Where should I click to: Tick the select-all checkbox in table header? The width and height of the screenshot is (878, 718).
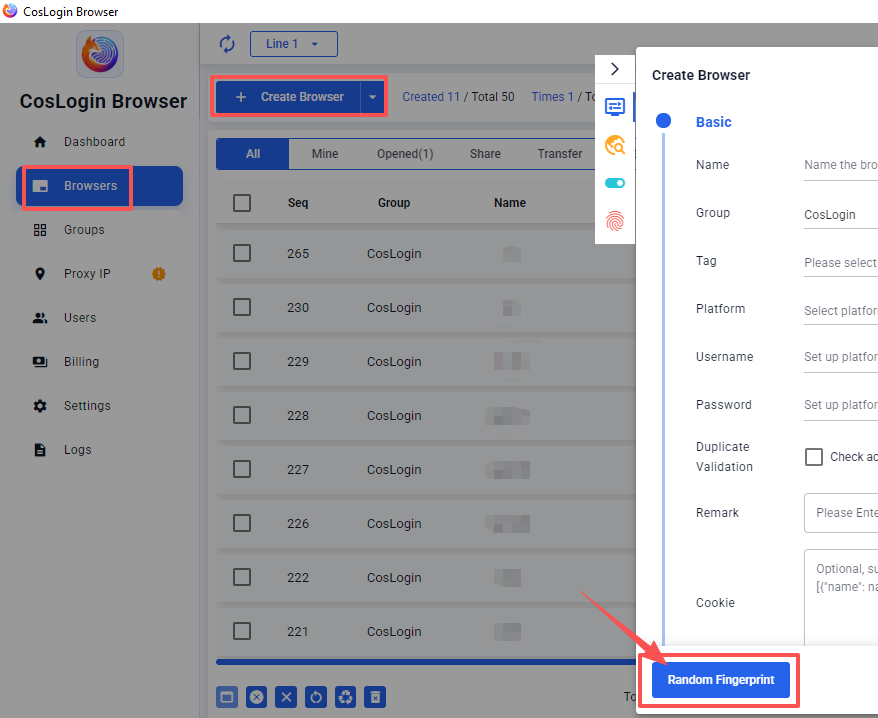point(242,203)
